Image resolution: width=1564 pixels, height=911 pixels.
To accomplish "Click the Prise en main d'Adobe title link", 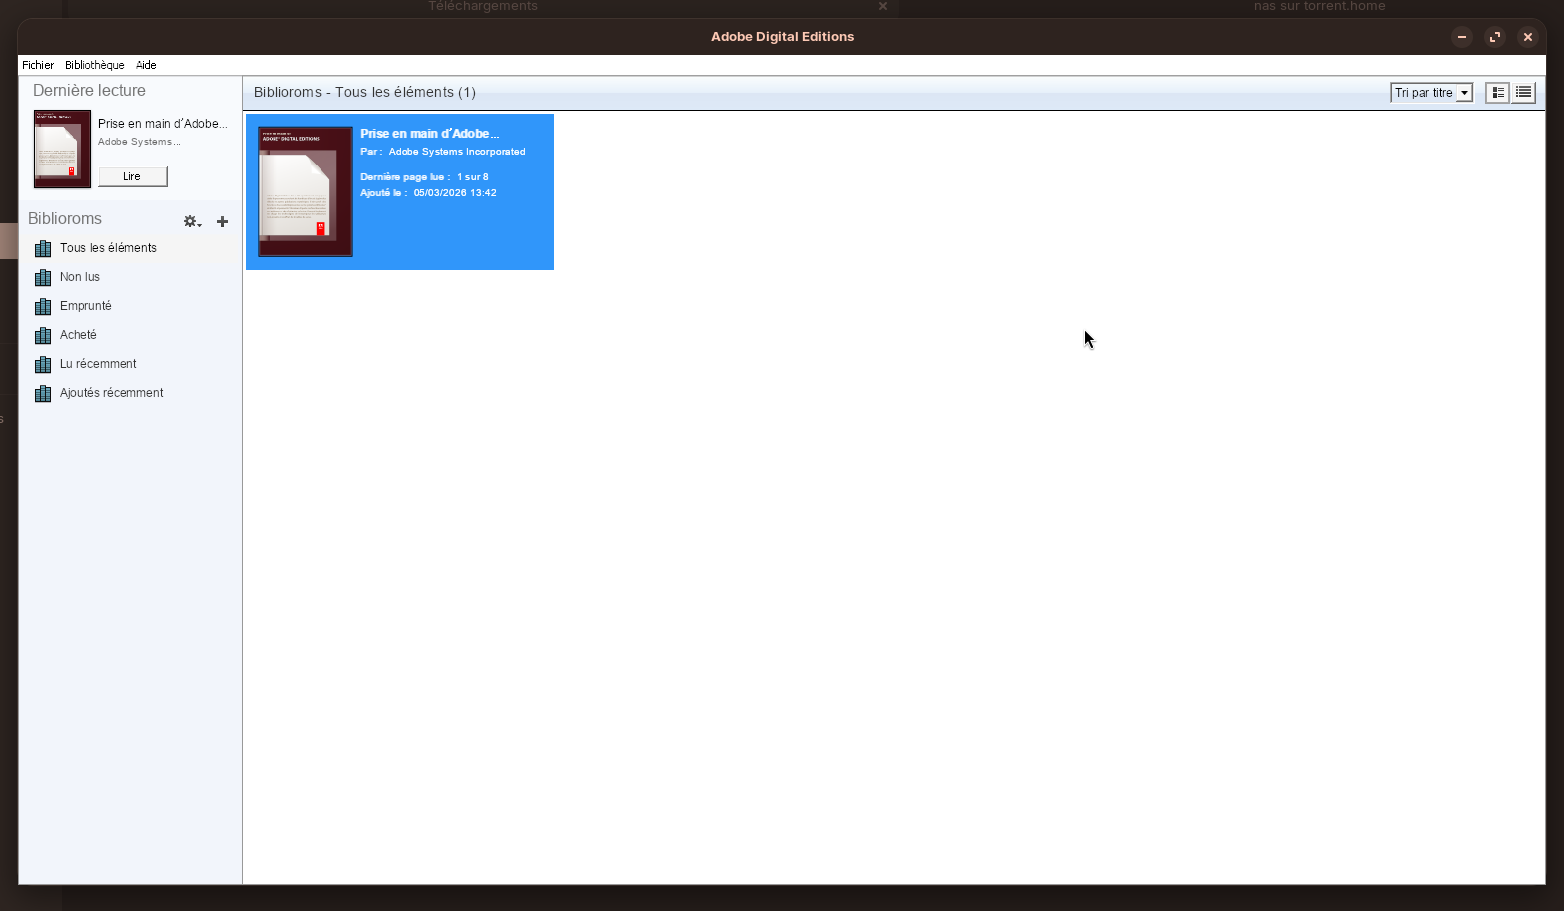I will tap(429, 134).
